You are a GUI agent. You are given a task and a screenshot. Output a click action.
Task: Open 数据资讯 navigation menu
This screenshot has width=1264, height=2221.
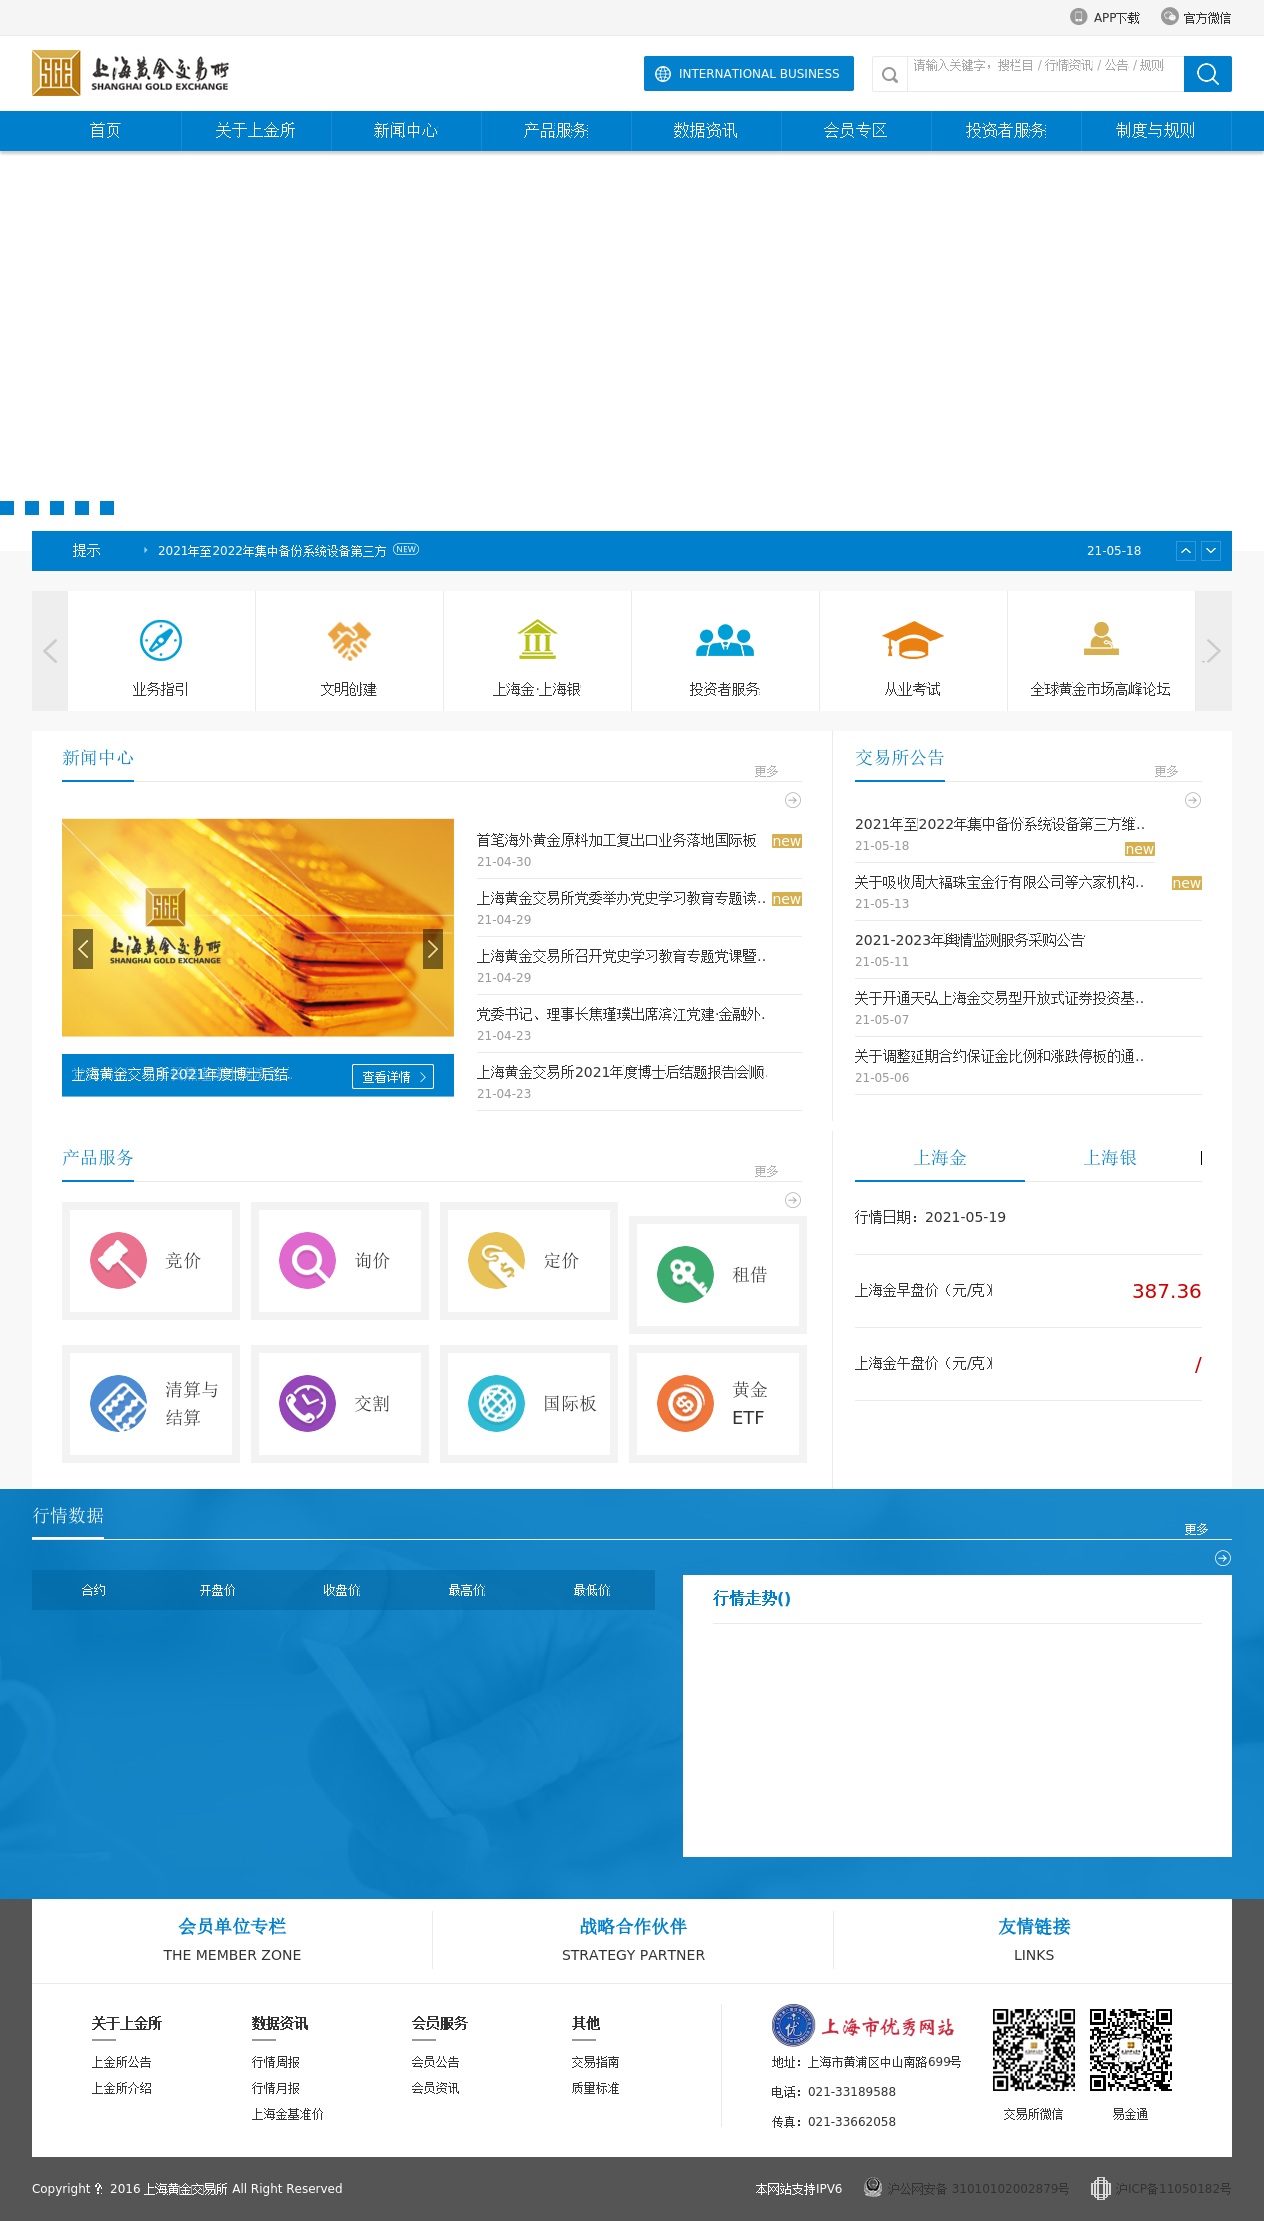[706, 130]
